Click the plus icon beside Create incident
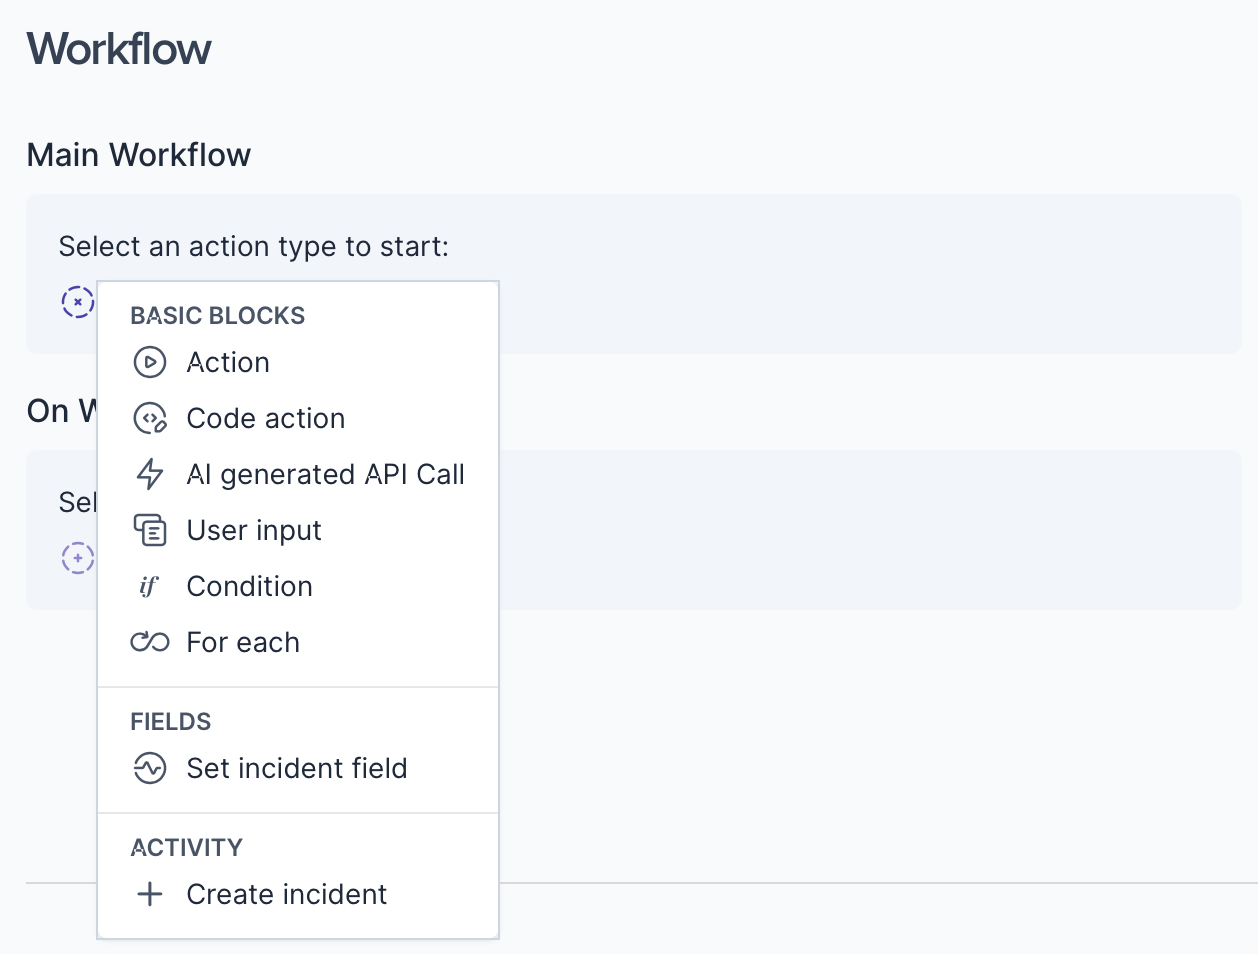 pyautogui.click(x=150, y=894)
